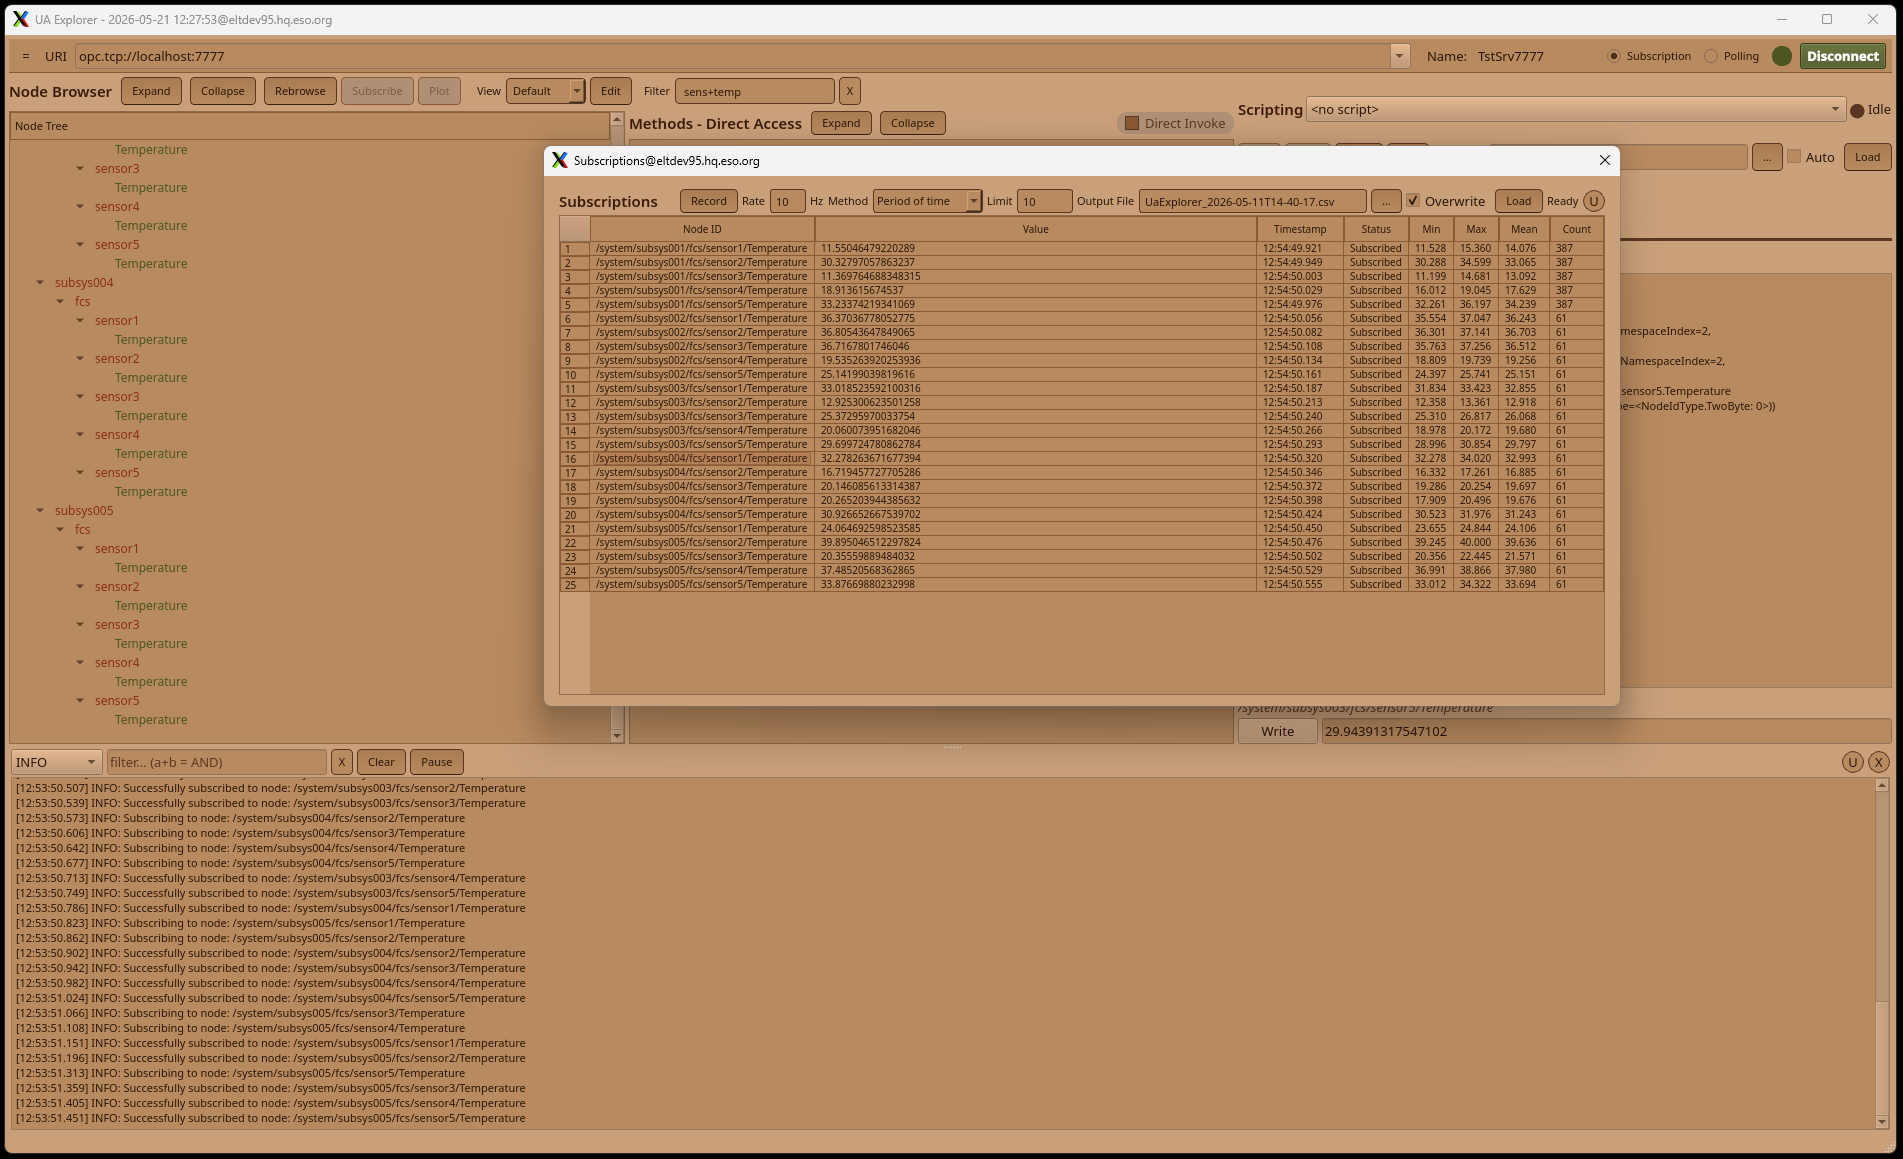
Task: Enable the Direct Invoke checkbox
Action: (1132, 123)
